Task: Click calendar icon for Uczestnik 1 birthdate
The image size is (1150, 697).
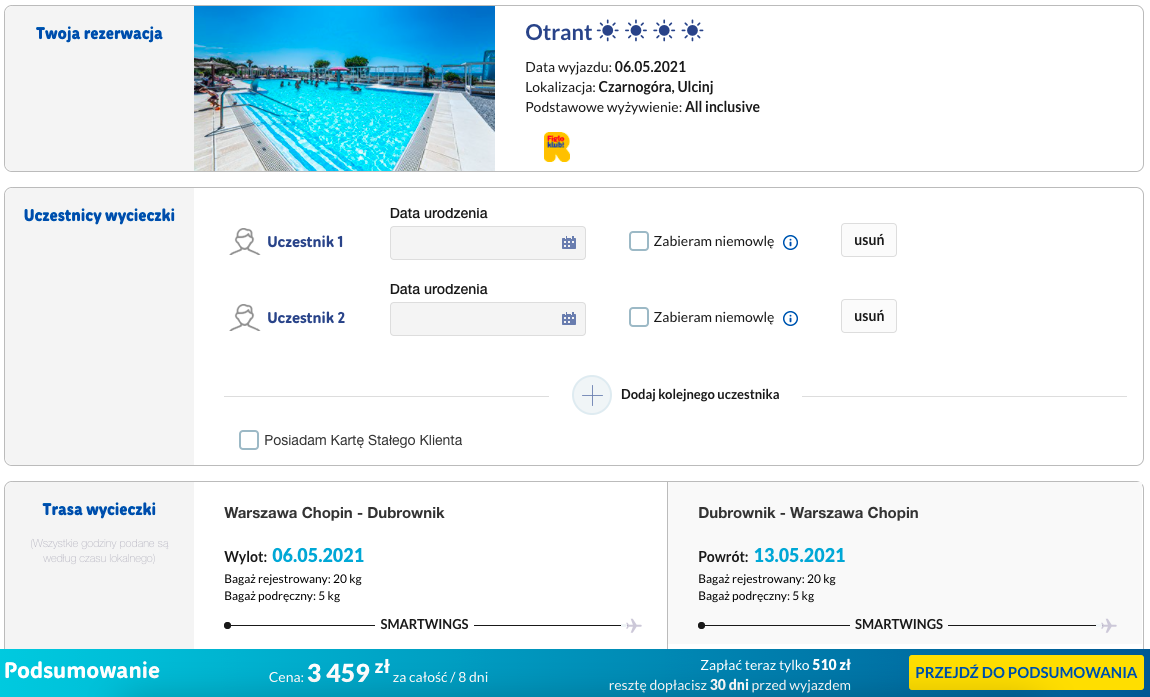Action: [x=569, y=243]
